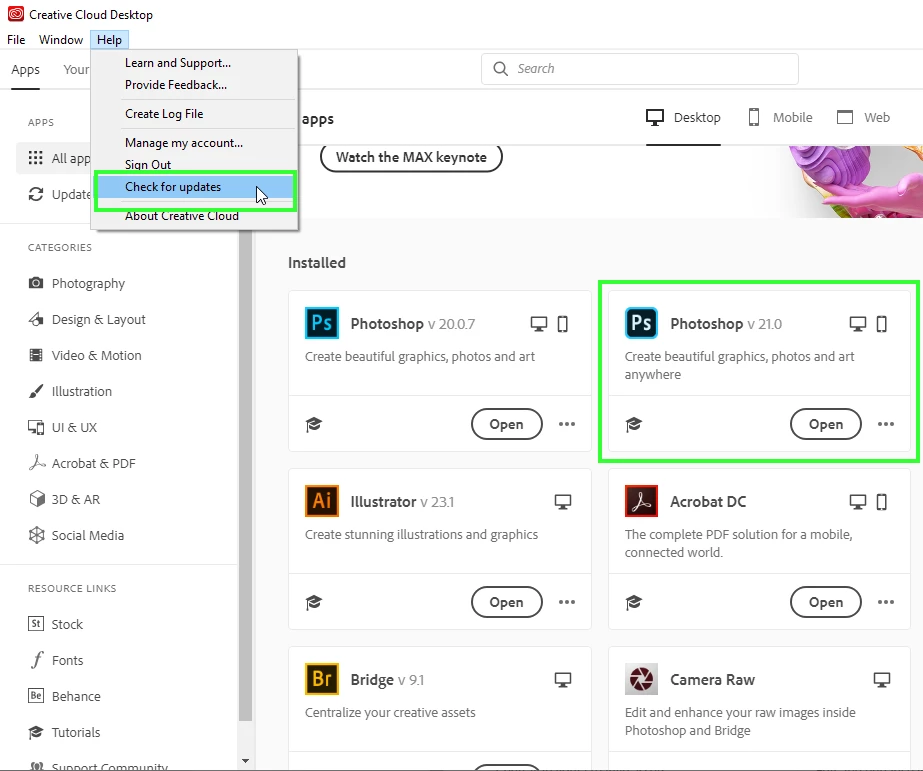The image size is (923, 771).
Task: Open Acrobat DC with its Open button
Action: pyautogui.click(x=825, y=602)
